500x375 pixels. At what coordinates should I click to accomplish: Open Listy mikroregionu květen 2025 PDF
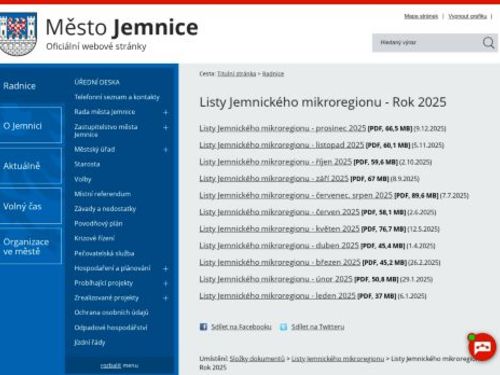(x=279, y=229)
